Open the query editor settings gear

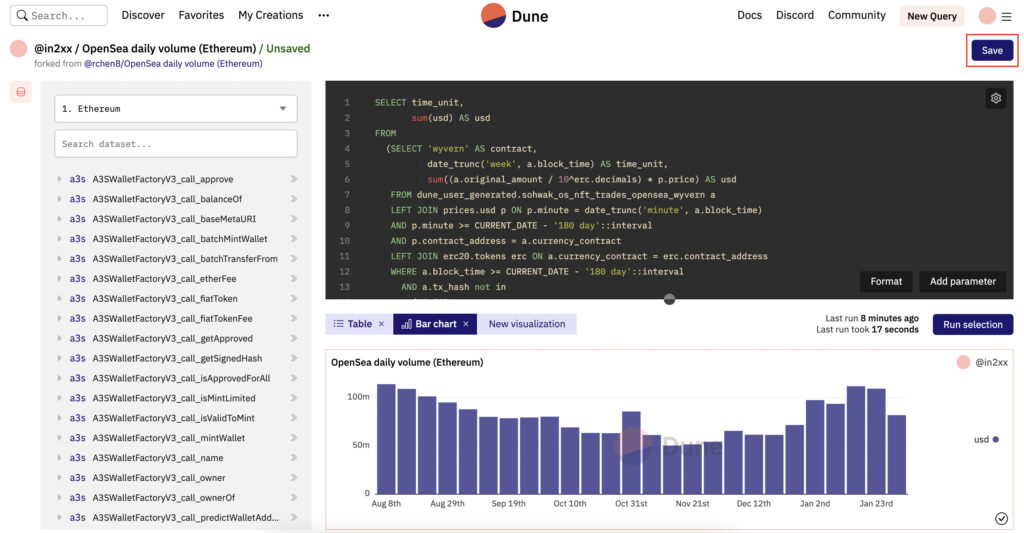(x=995, y=98)
